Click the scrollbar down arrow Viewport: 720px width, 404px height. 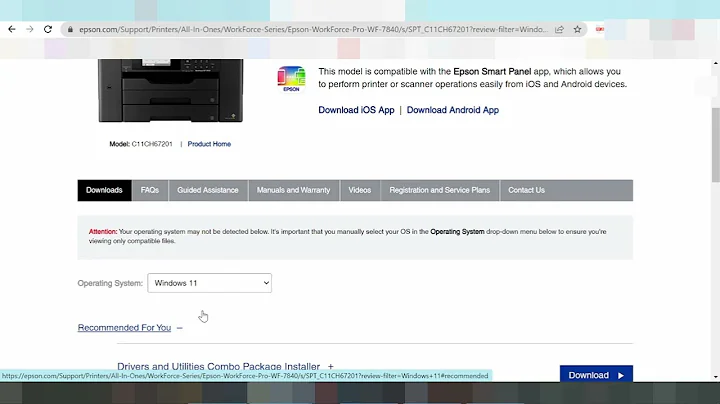coord(716,377)
